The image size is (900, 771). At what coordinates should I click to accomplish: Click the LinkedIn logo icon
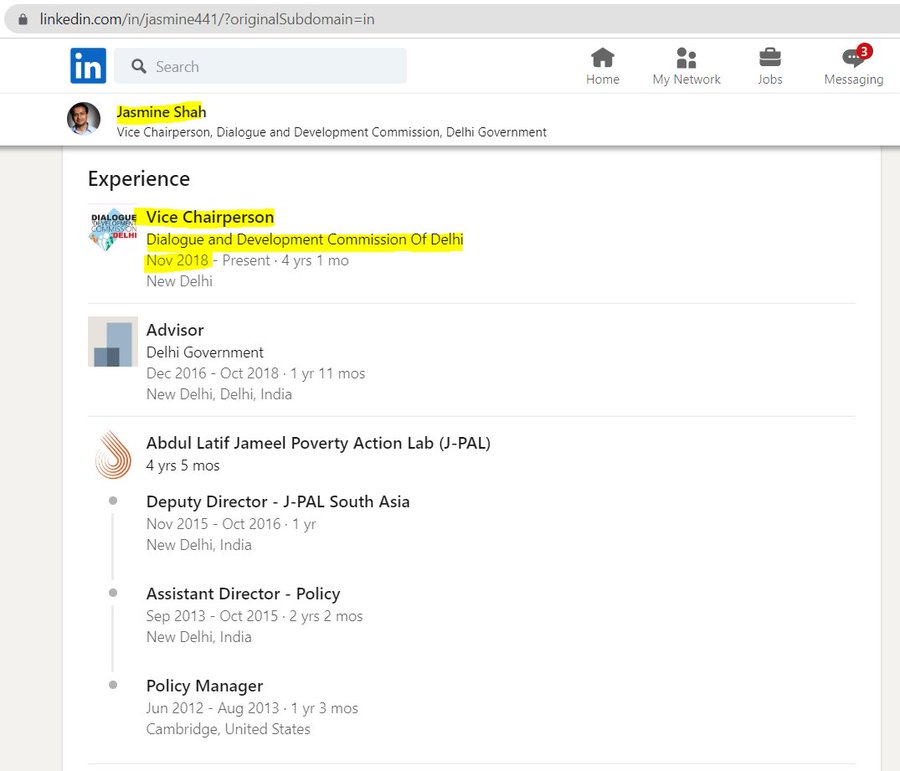[88, 66]
